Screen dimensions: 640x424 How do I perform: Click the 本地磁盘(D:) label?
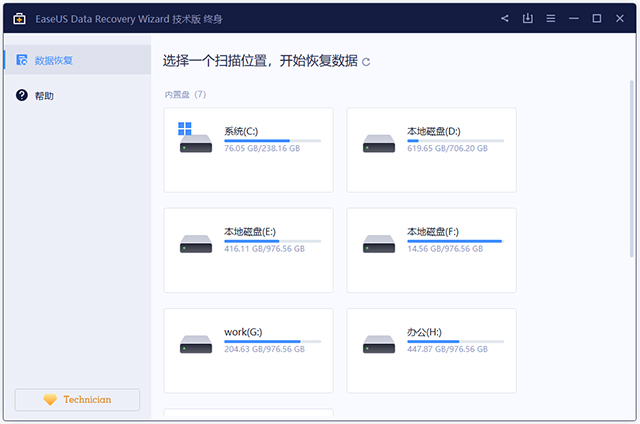click(433, 131)
